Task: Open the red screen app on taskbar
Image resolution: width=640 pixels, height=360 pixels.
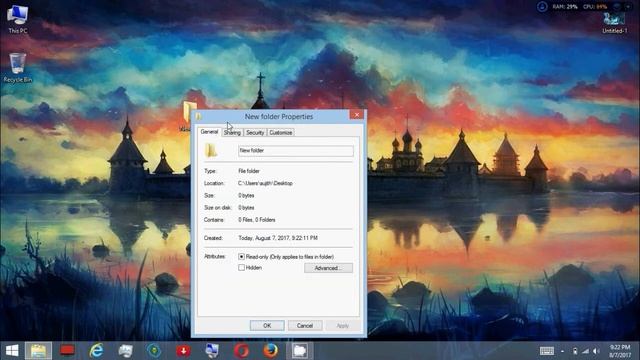Action: pos(68,351)
